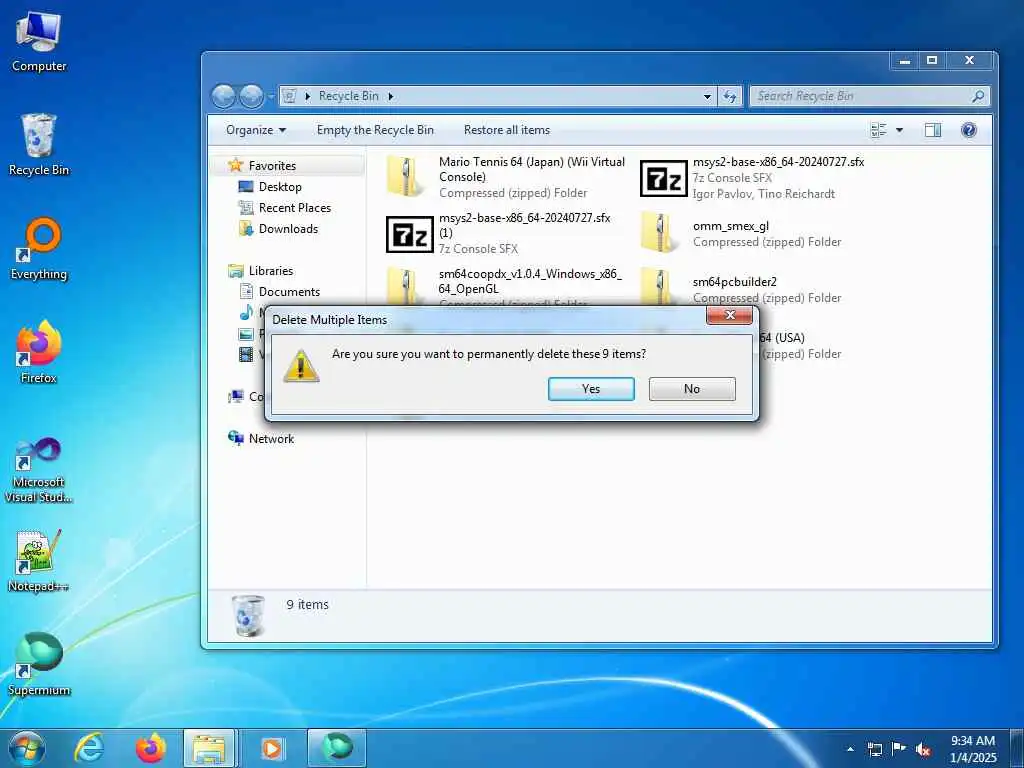The height and width of the screenshot is (768, 1024).
Task: Click the Action Center flag tray icon
Action: coord(899,749)
